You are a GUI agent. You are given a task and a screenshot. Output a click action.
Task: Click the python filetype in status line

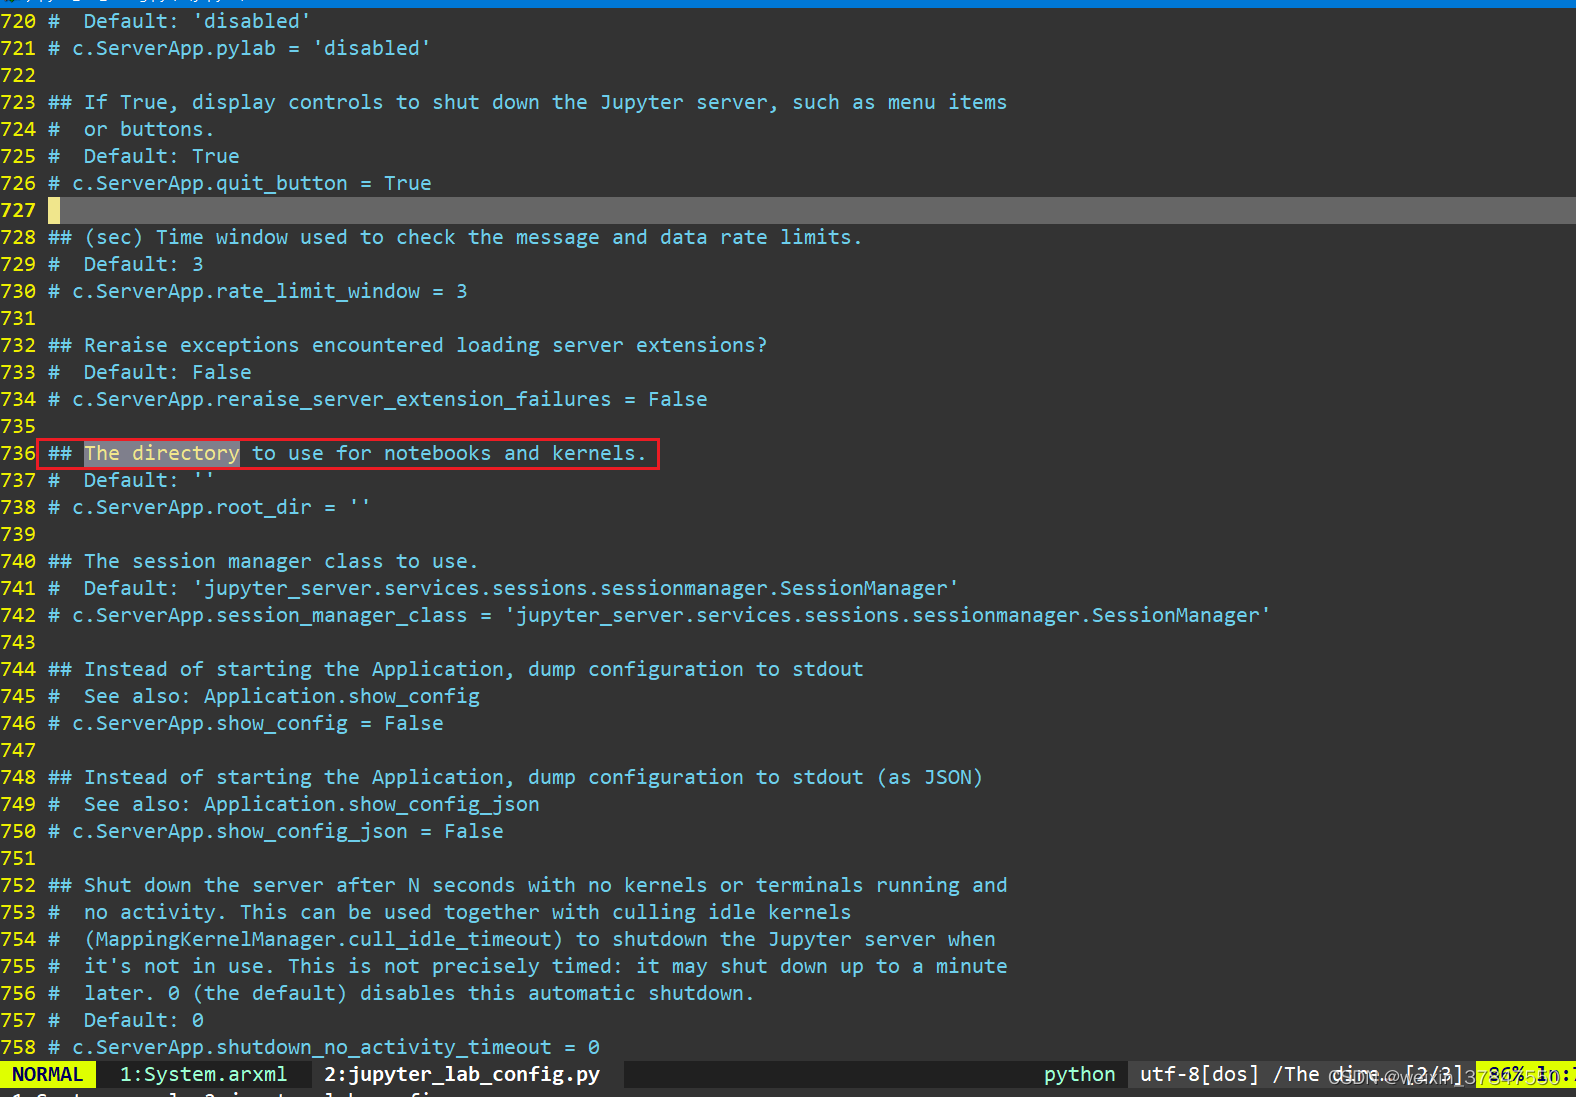click(1079, 1074)
